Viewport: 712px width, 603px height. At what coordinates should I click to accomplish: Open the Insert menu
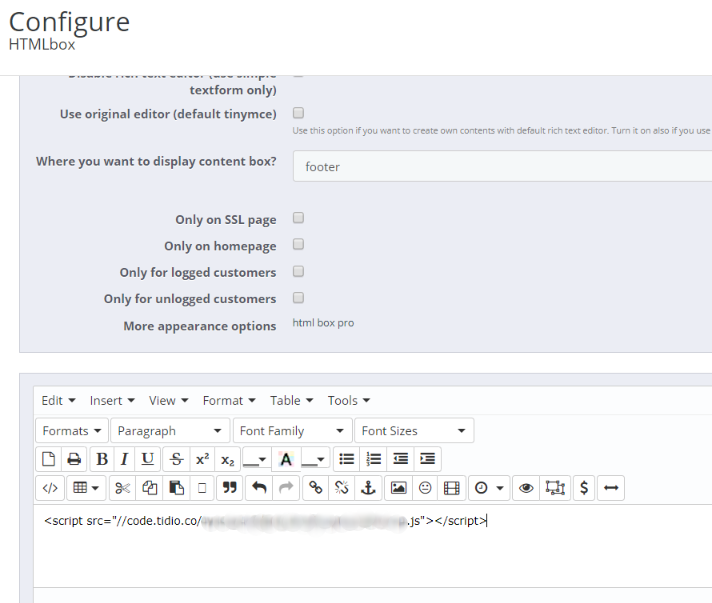pos(112,400)
